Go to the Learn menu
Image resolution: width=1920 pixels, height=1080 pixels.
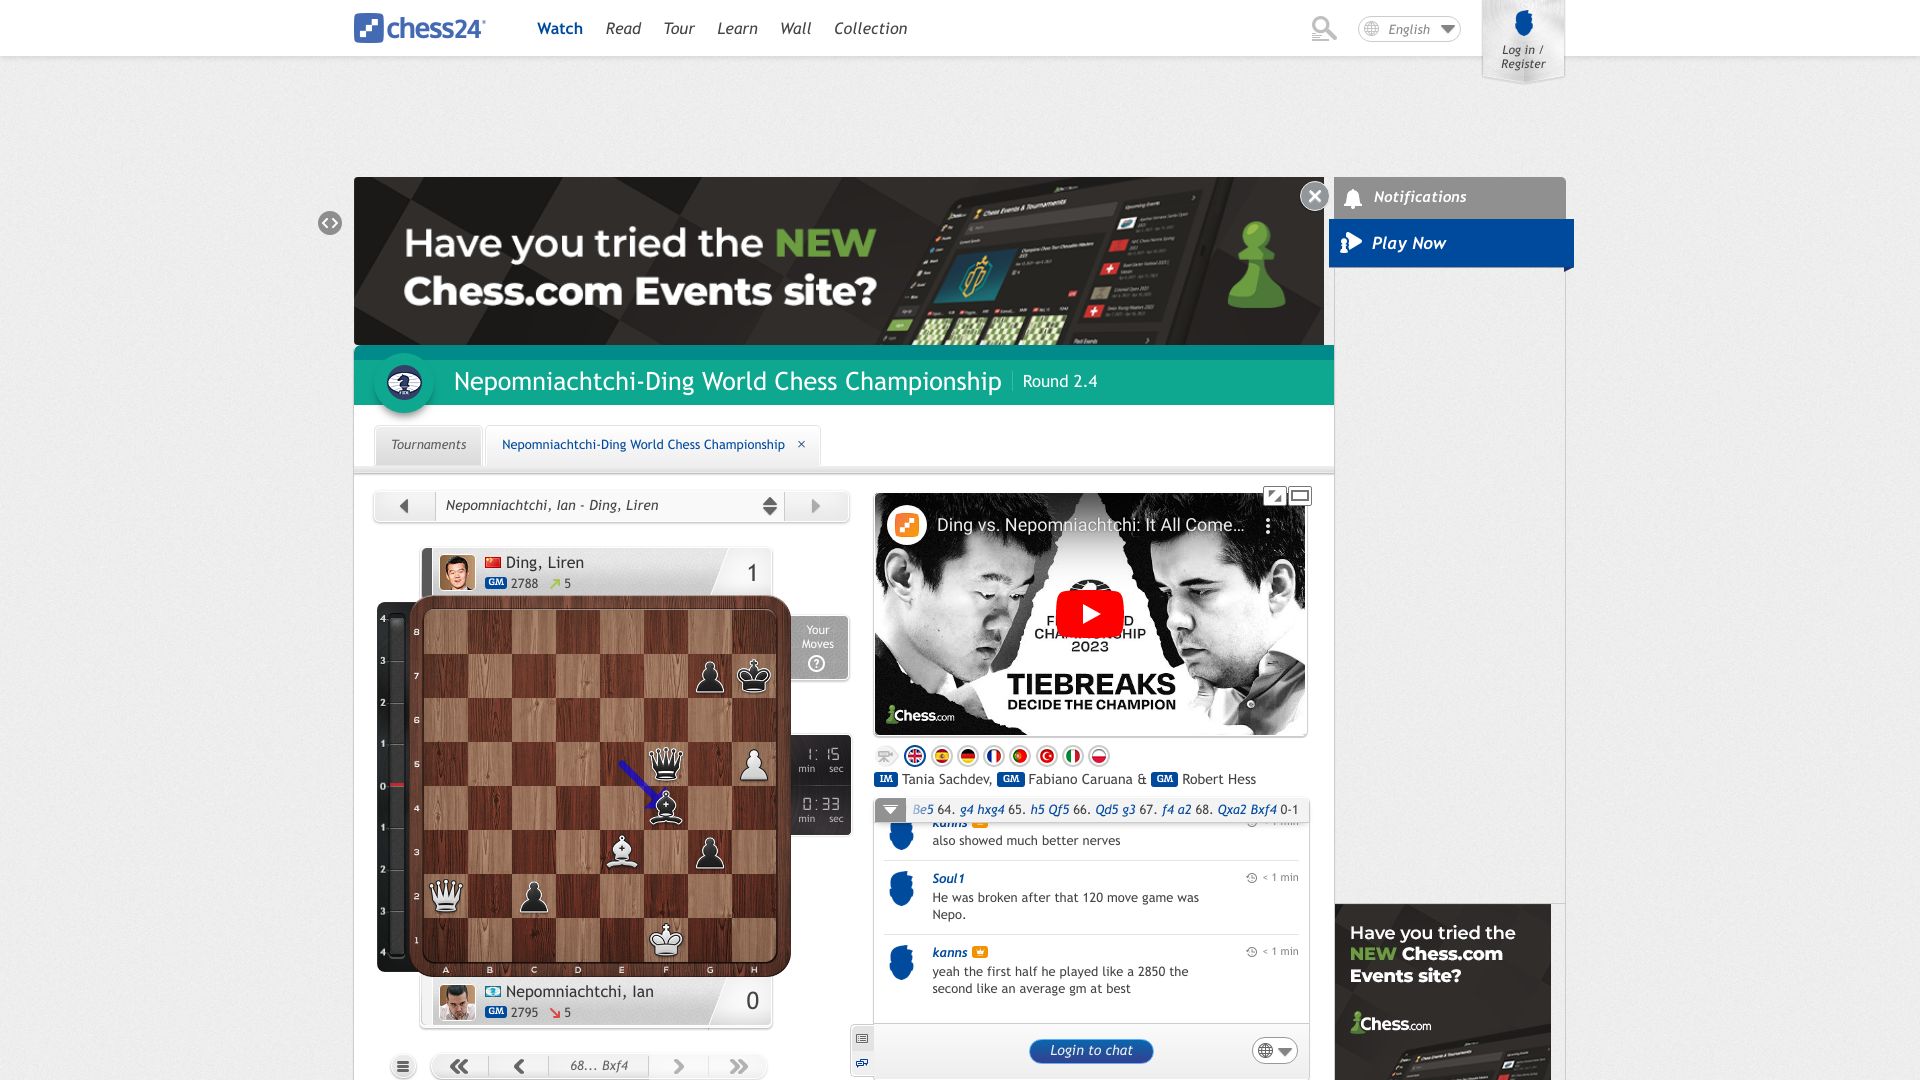point(737,29)
